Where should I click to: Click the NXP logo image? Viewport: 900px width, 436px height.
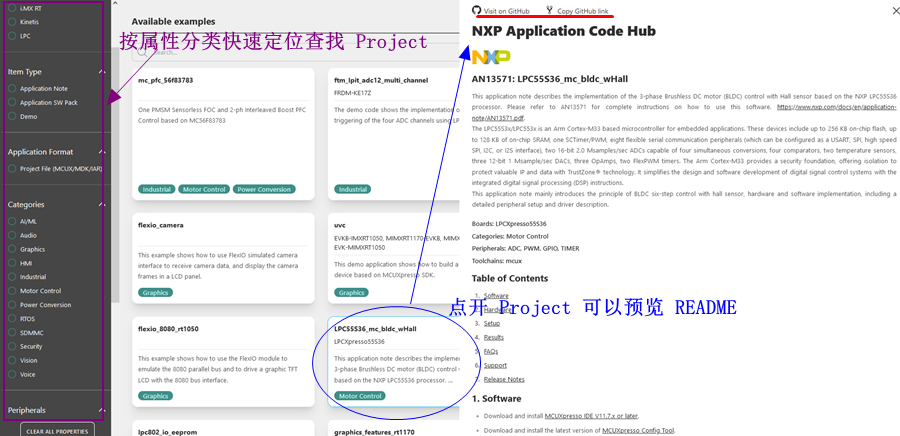pos(491,57)
